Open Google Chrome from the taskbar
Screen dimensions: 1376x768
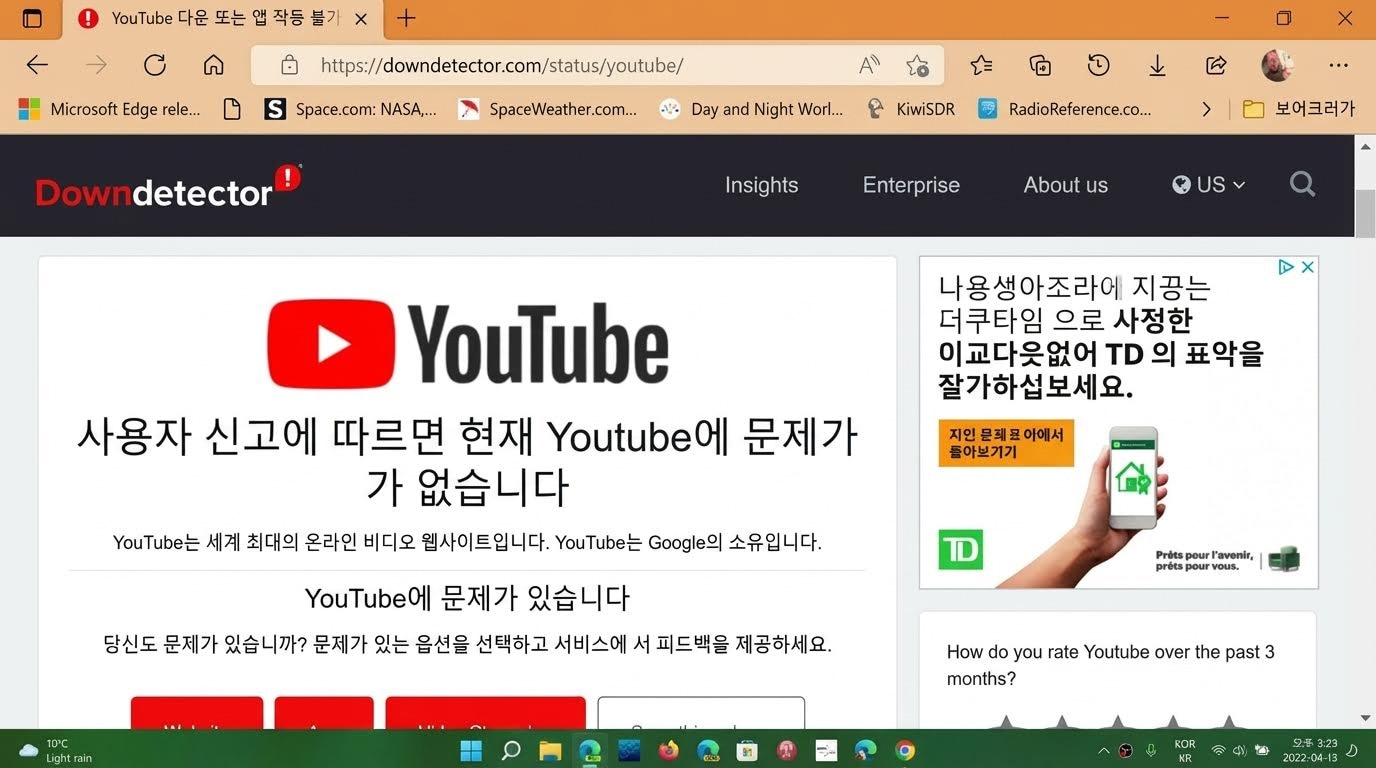(904, 750)
